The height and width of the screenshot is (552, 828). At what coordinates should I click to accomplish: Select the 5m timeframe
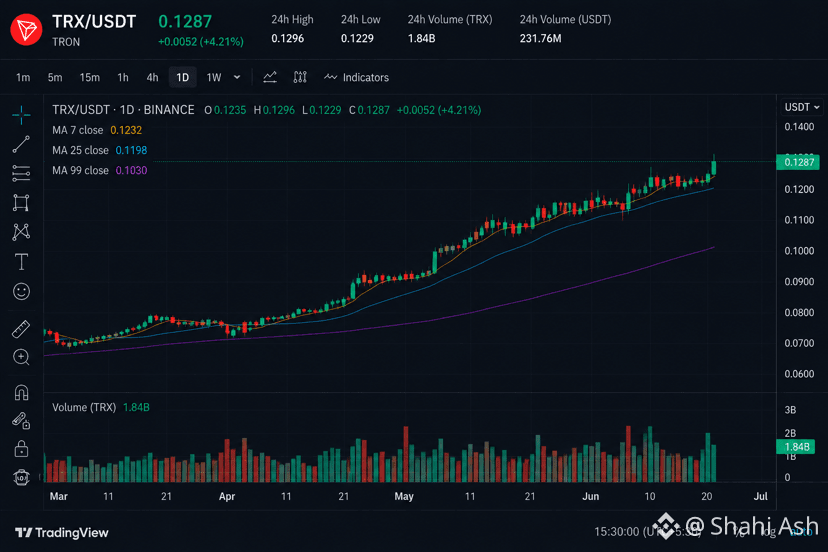coord(55,78)
